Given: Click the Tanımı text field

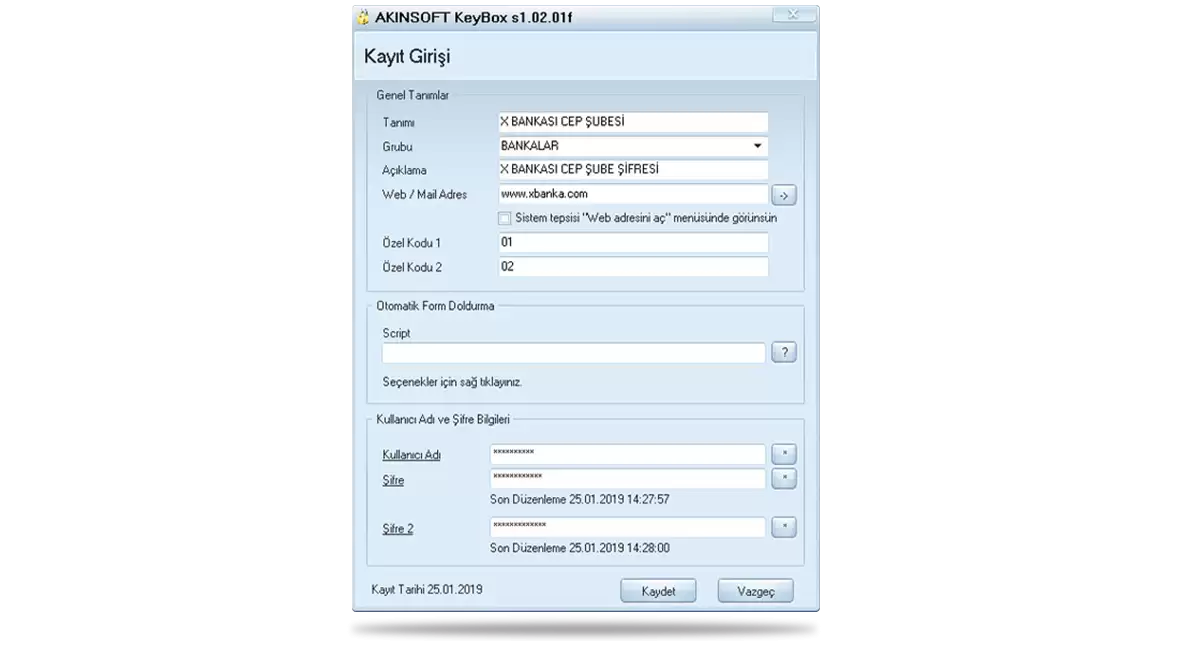Looking at the screenshot, I should (632, 122).
